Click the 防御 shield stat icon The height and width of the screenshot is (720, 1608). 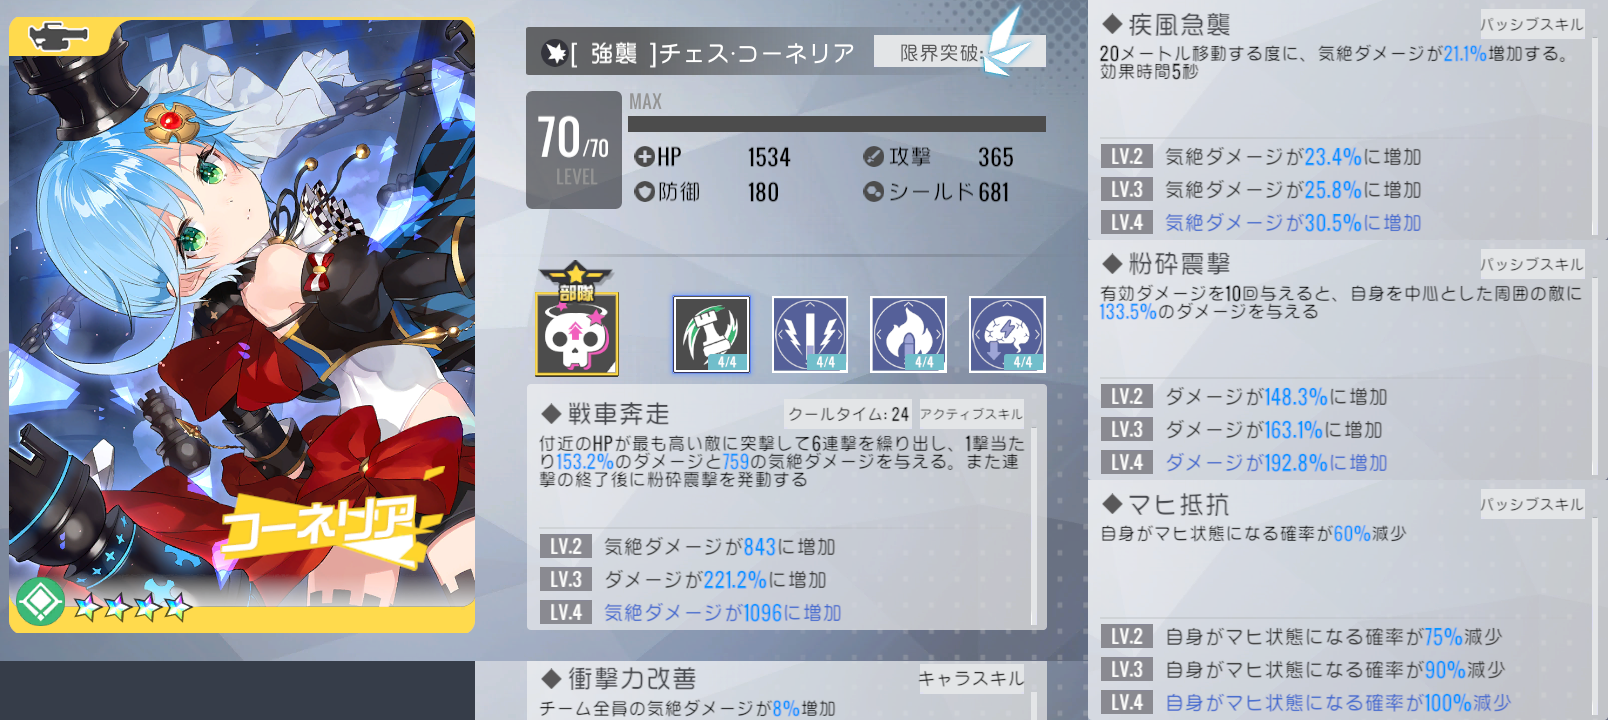(644, 191)
